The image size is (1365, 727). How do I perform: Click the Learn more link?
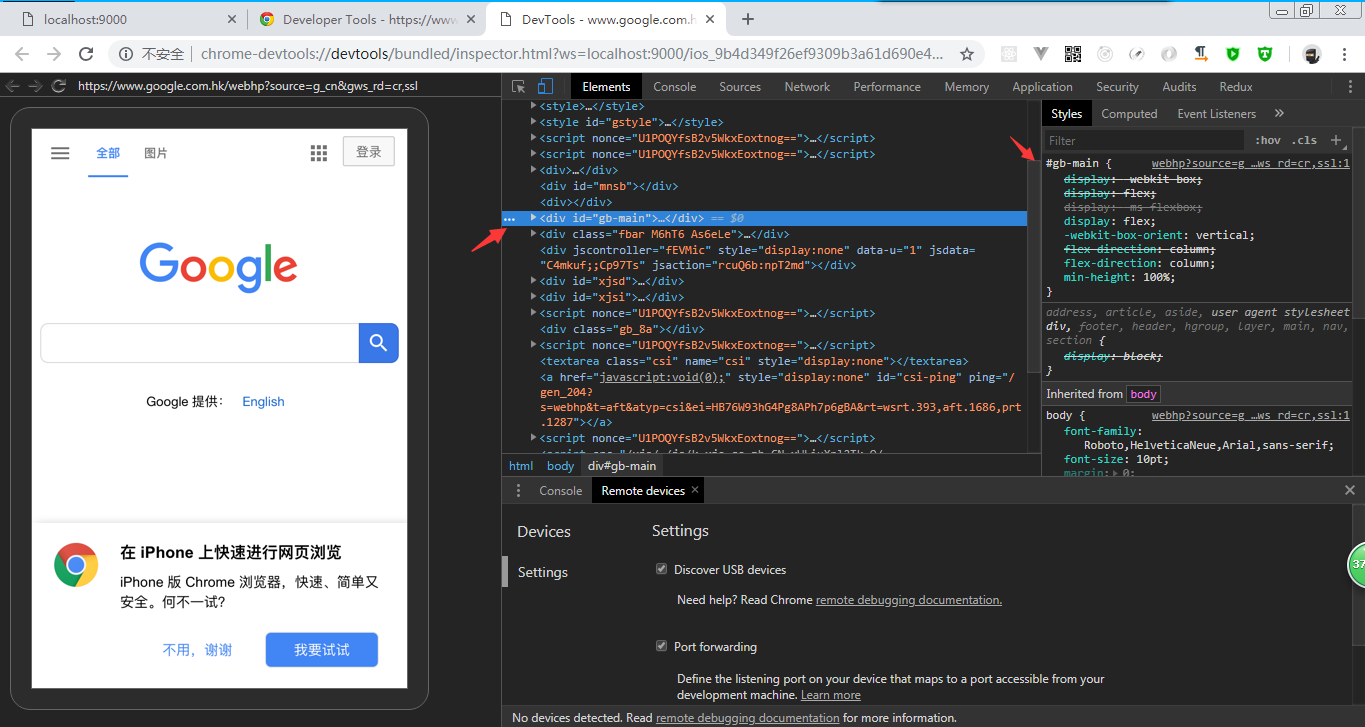click(831, 695)
